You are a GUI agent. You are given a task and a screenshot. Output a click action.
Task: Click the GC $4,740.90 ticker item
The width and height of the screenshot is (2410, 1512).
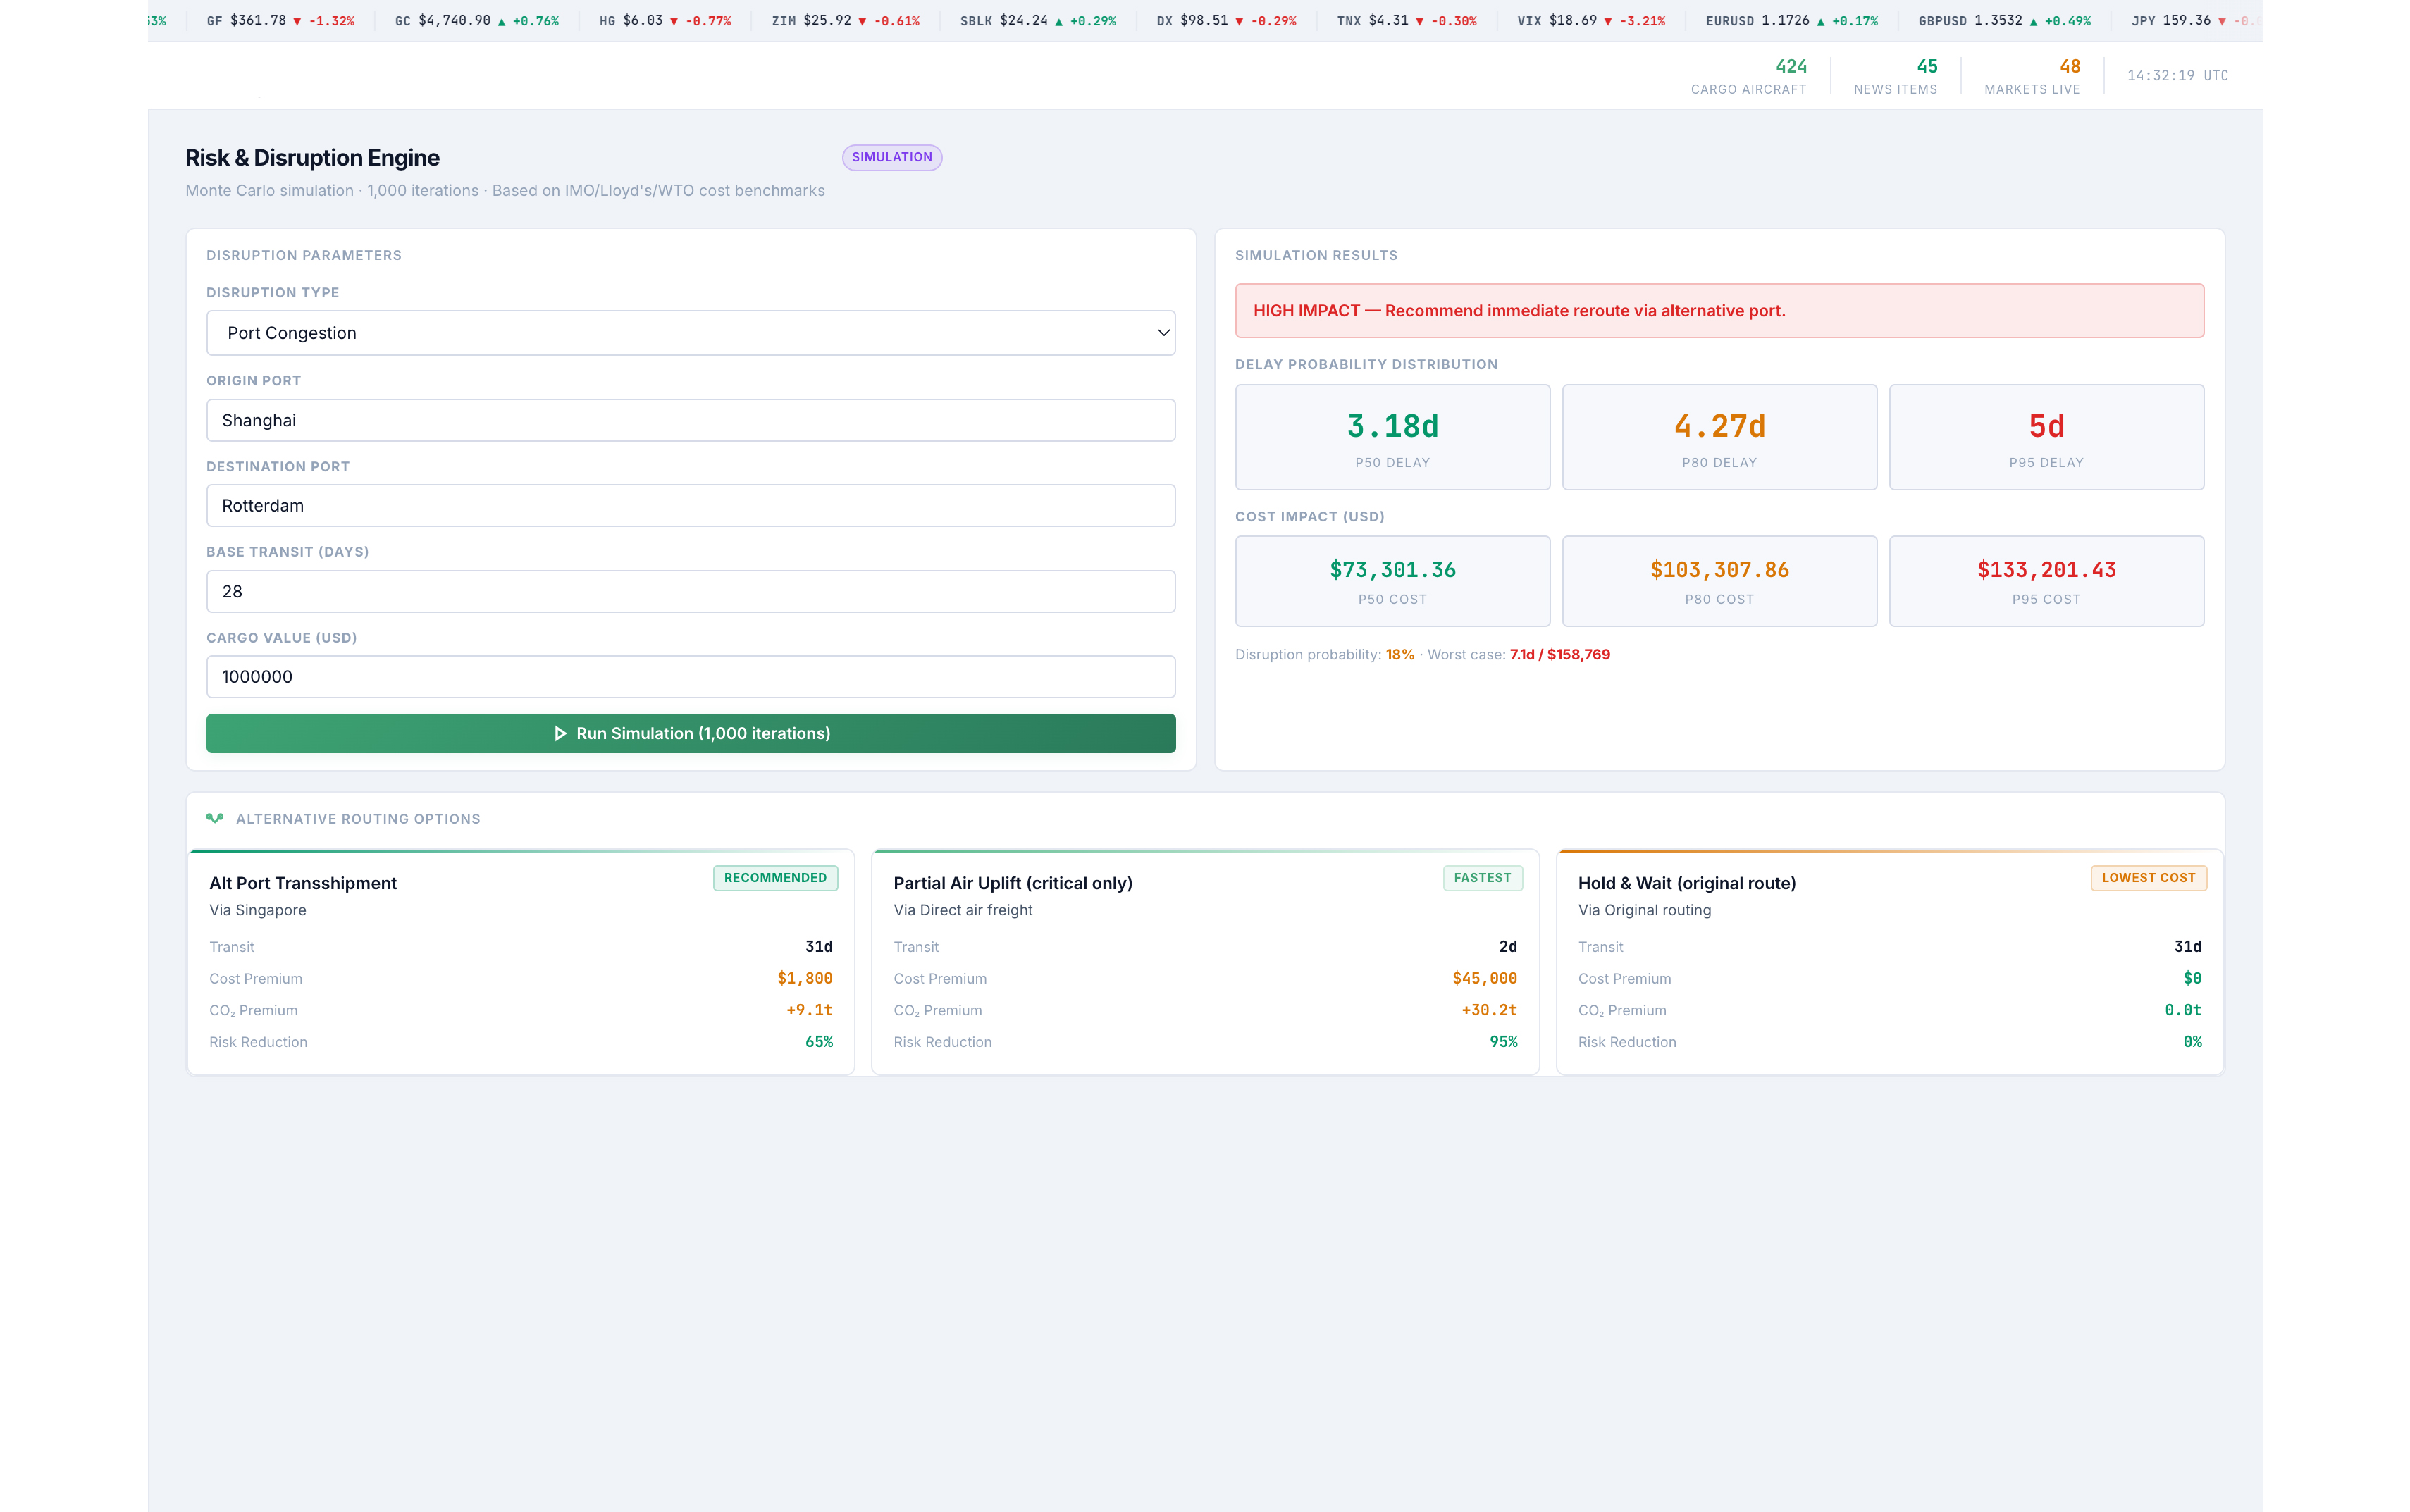(x=477, y=21)
